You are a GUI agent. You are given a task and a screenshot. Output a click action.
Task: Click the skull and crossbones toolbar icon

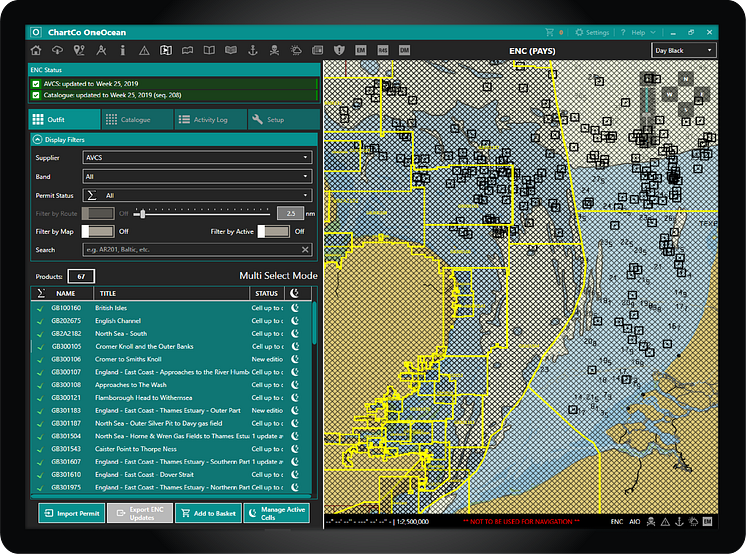[x=275, y=50]
